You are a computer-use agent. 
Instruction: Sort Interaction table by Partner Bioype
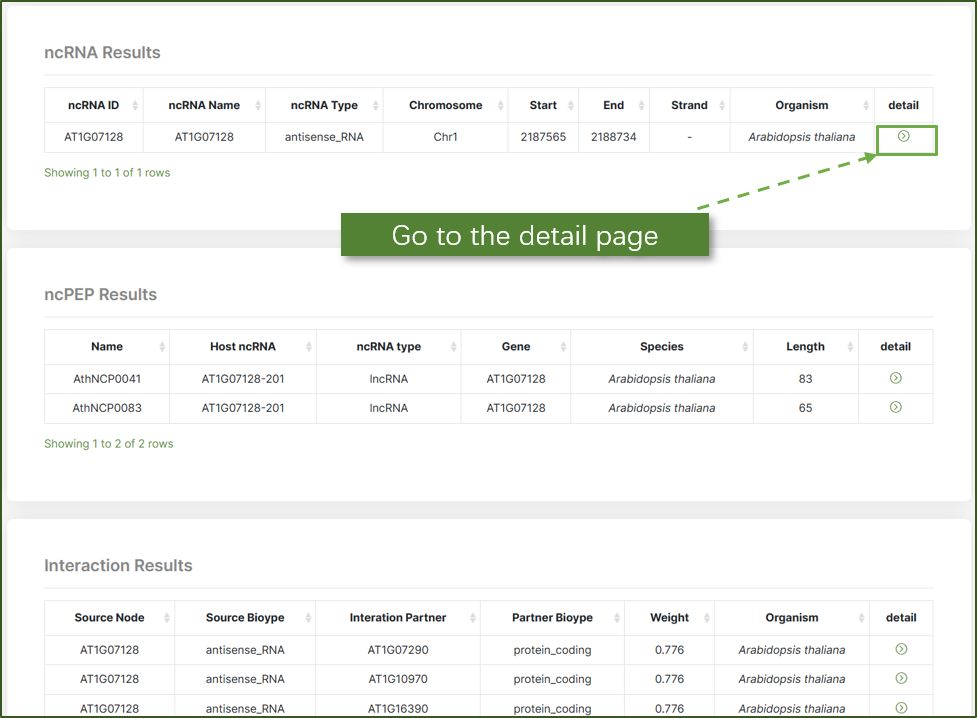pyautogui.click(x=552, y=618)
